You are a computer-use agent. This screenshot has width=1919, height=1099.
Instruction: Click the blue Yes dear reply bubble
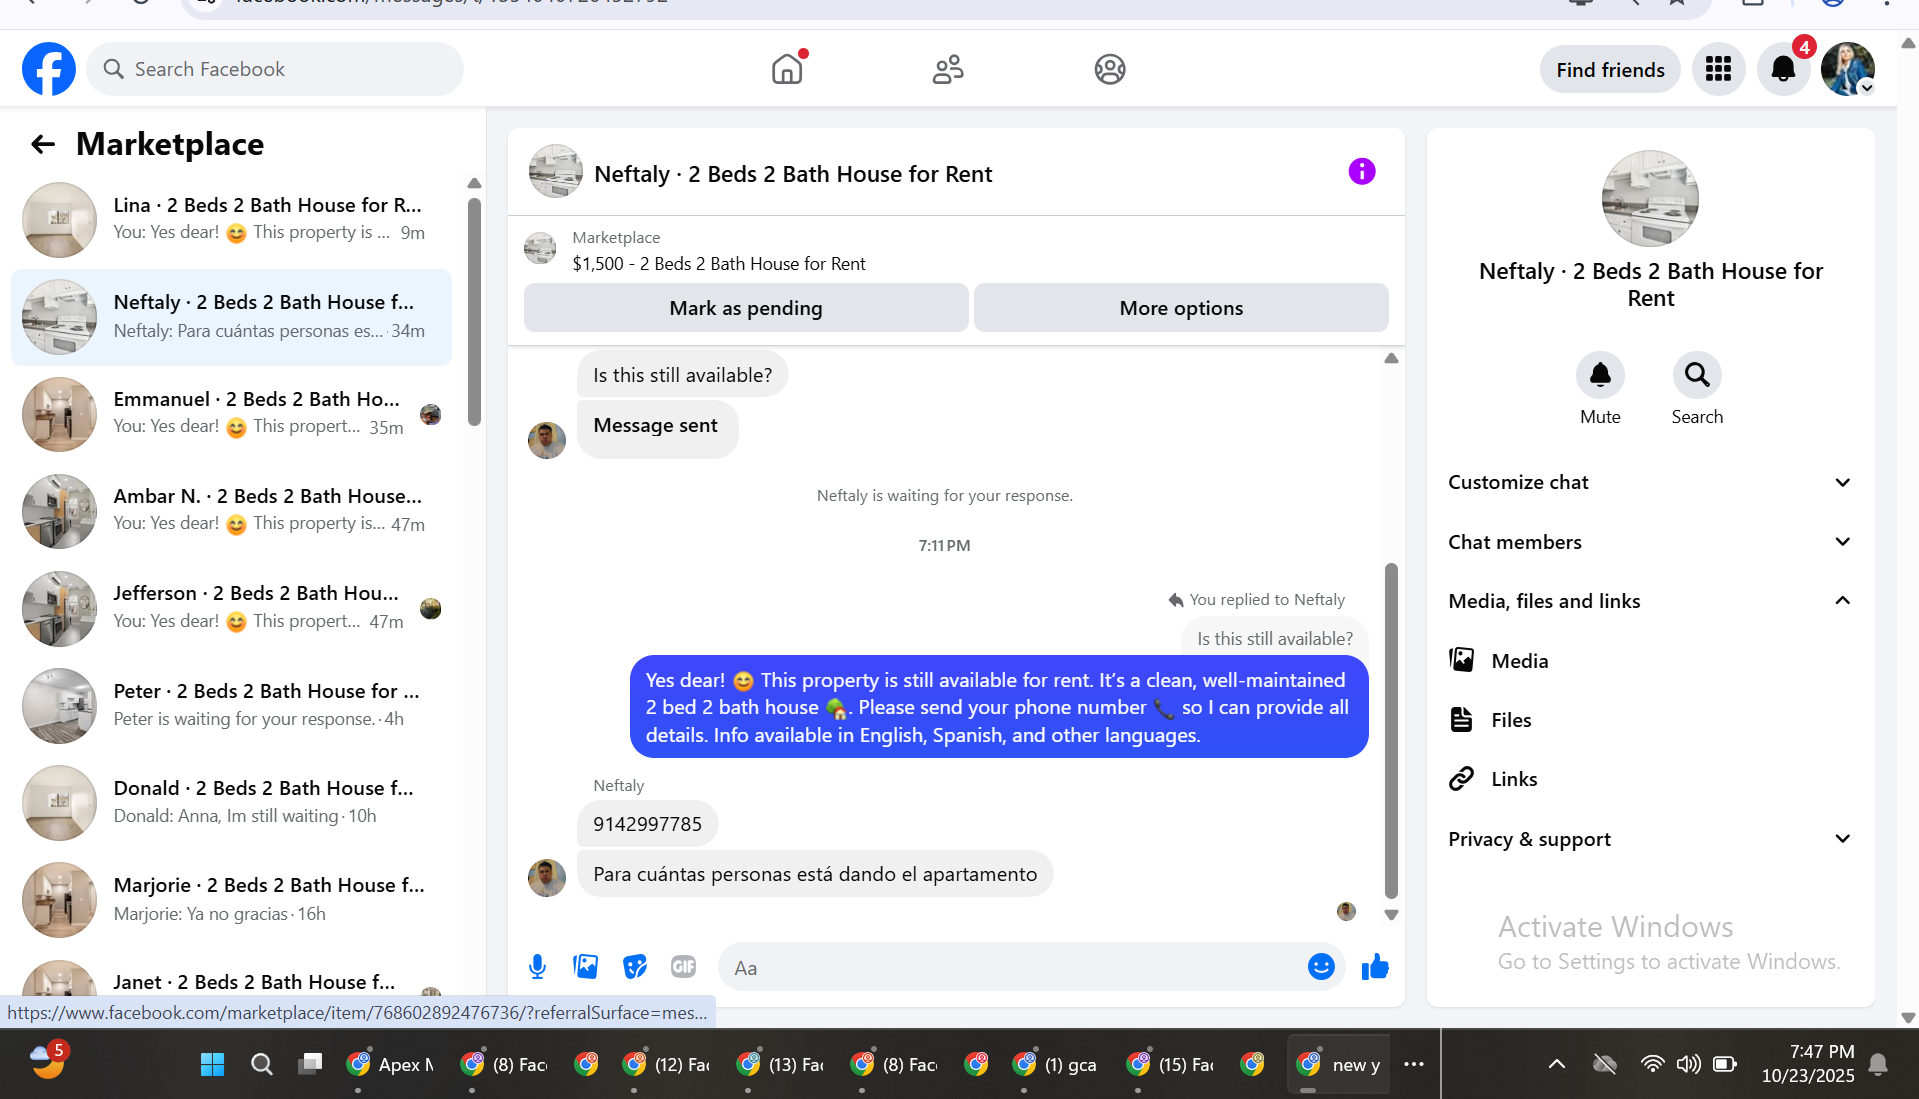[x=998, y=707]
